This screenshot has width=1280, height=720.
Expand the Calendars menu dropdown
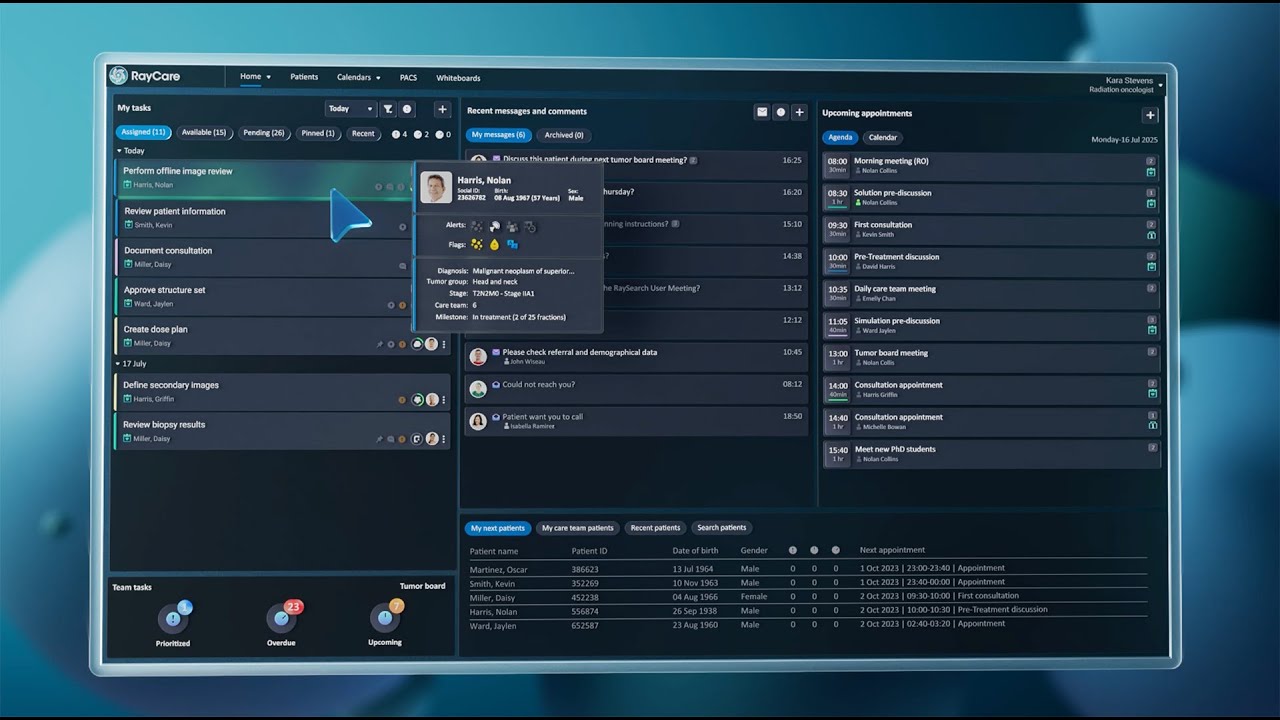tap(358, 77)
